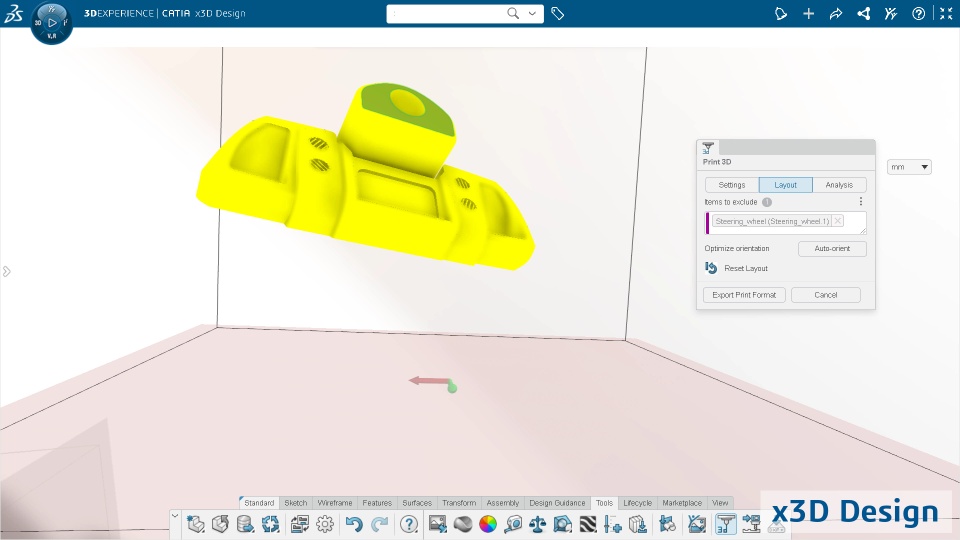960x540 pixels.
Task: Open the Items to exclude three-dot menu
Action: click(861, 201)
